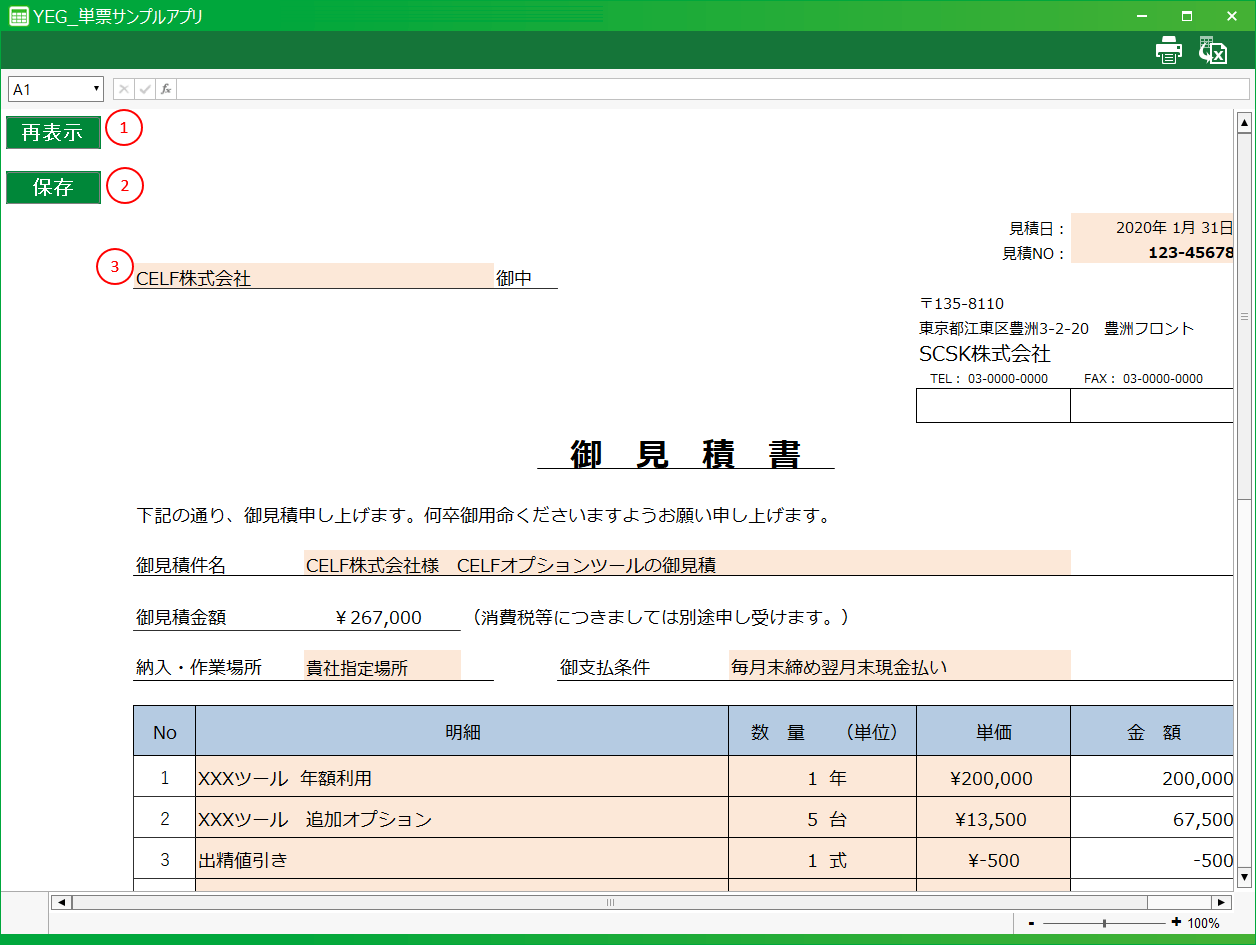Viewport: 1256px width, 945px height.
Task: Click the zoom in plus icon
Action: [1176, 923]
